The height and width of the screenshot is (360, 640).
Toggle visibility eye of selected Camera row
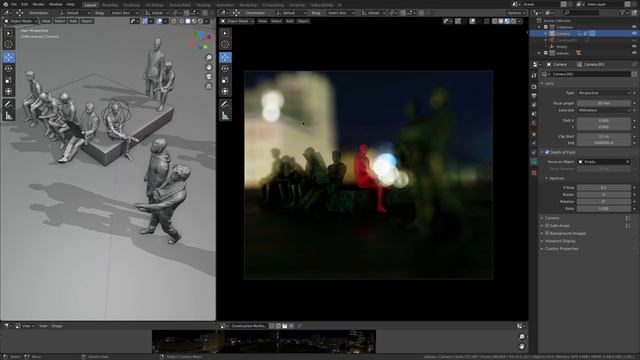click(634, 33)
